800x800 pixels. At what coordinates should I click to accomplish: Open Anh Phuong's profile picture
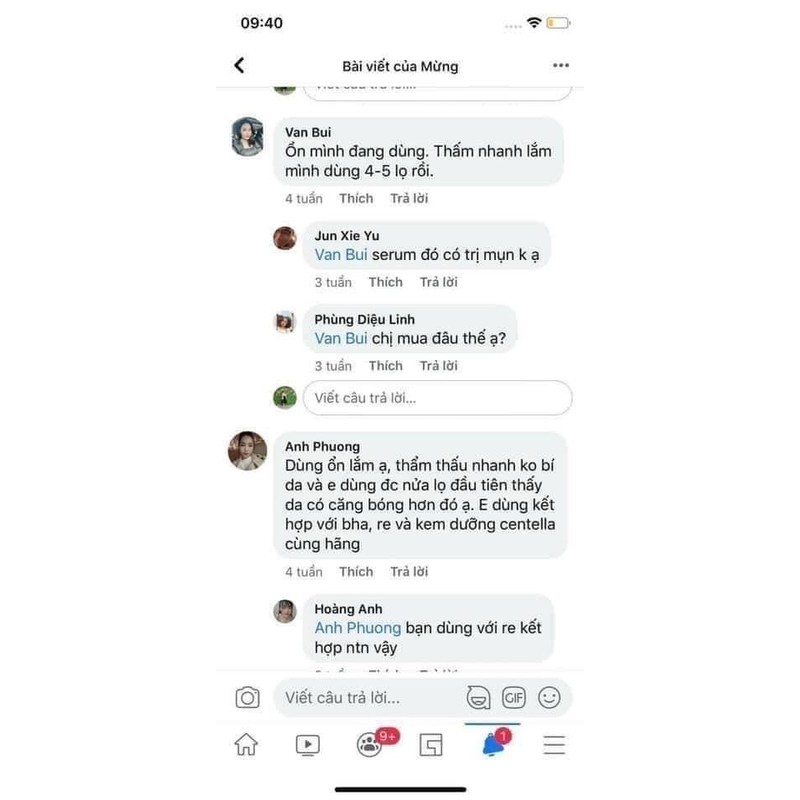247,451
